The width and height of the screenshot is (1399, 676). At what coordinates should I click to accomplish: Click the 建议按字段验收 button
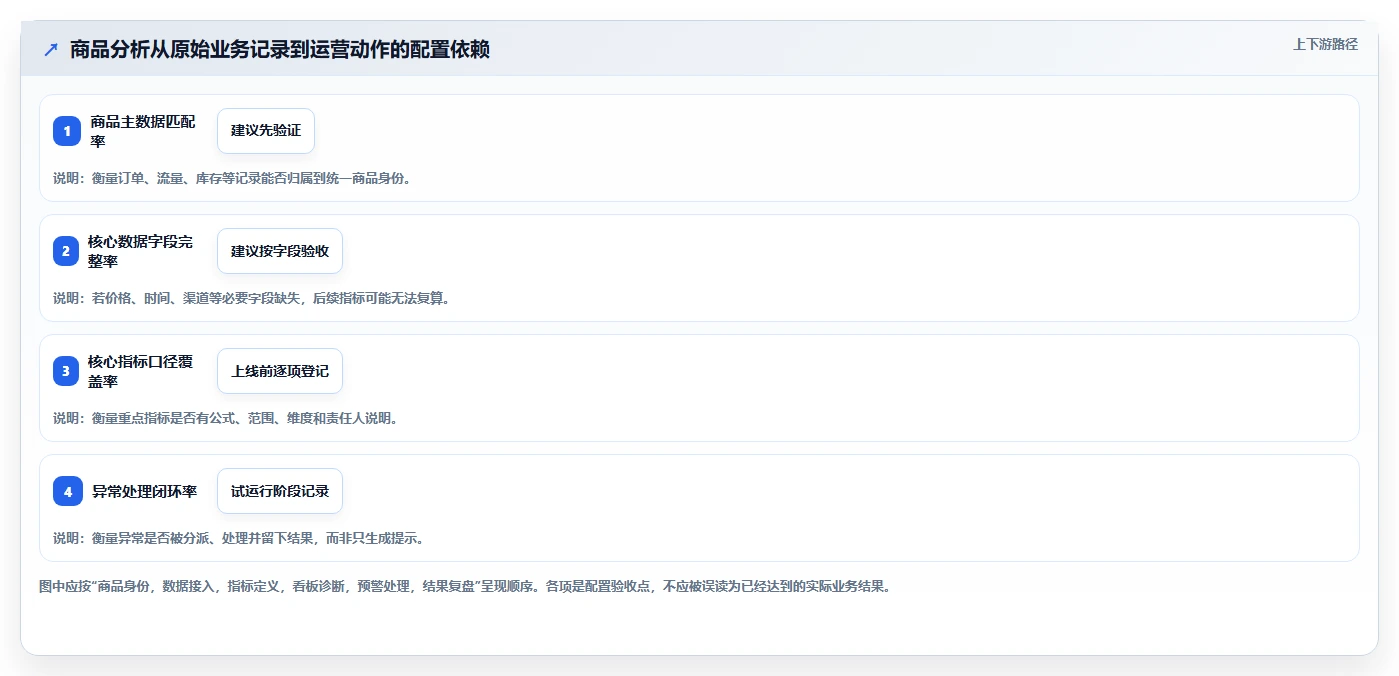tap(280, 251)
